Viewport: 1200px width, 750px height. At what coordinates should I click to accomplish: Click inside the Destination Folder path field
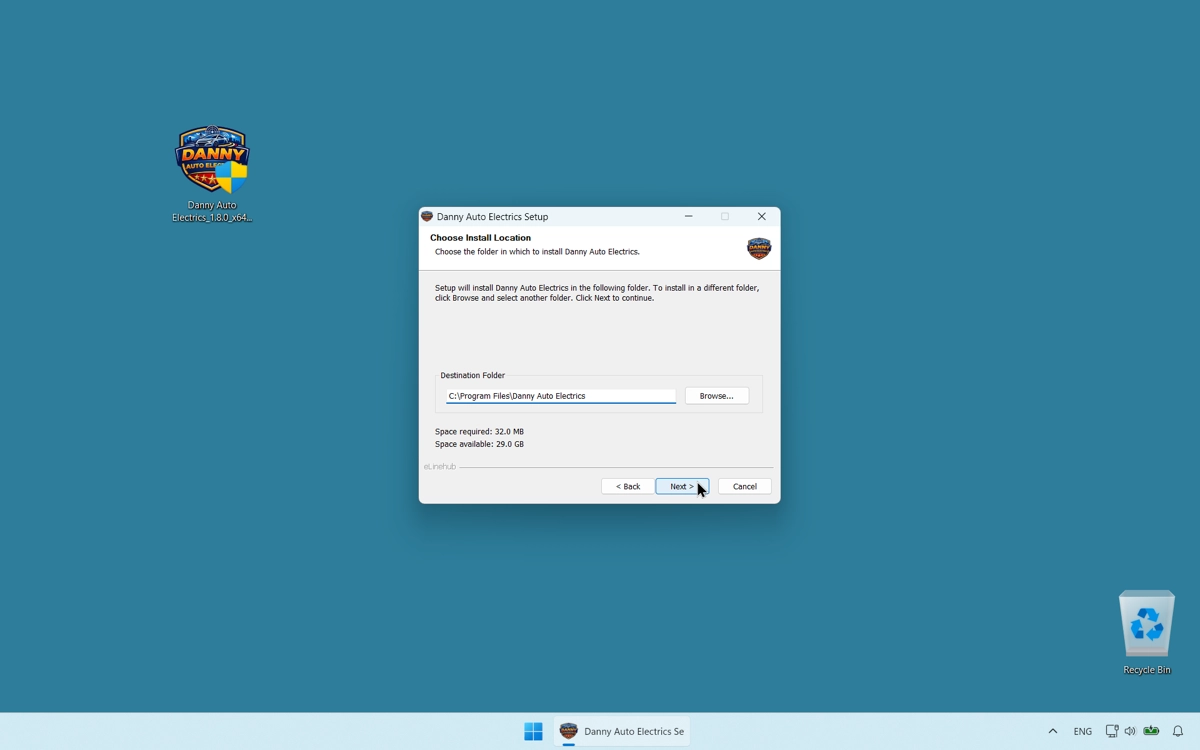[x=561, y=396]
